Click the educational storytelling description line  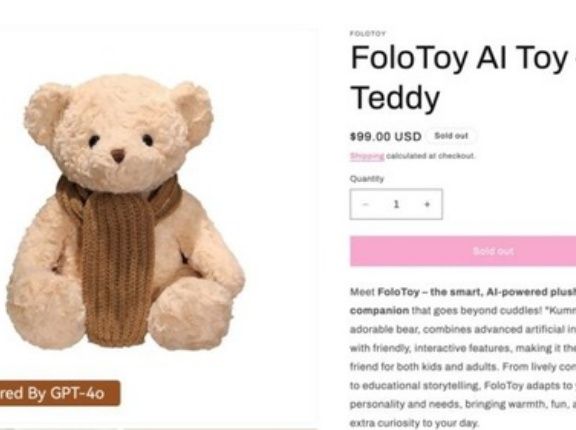click(x=463, y=386)
